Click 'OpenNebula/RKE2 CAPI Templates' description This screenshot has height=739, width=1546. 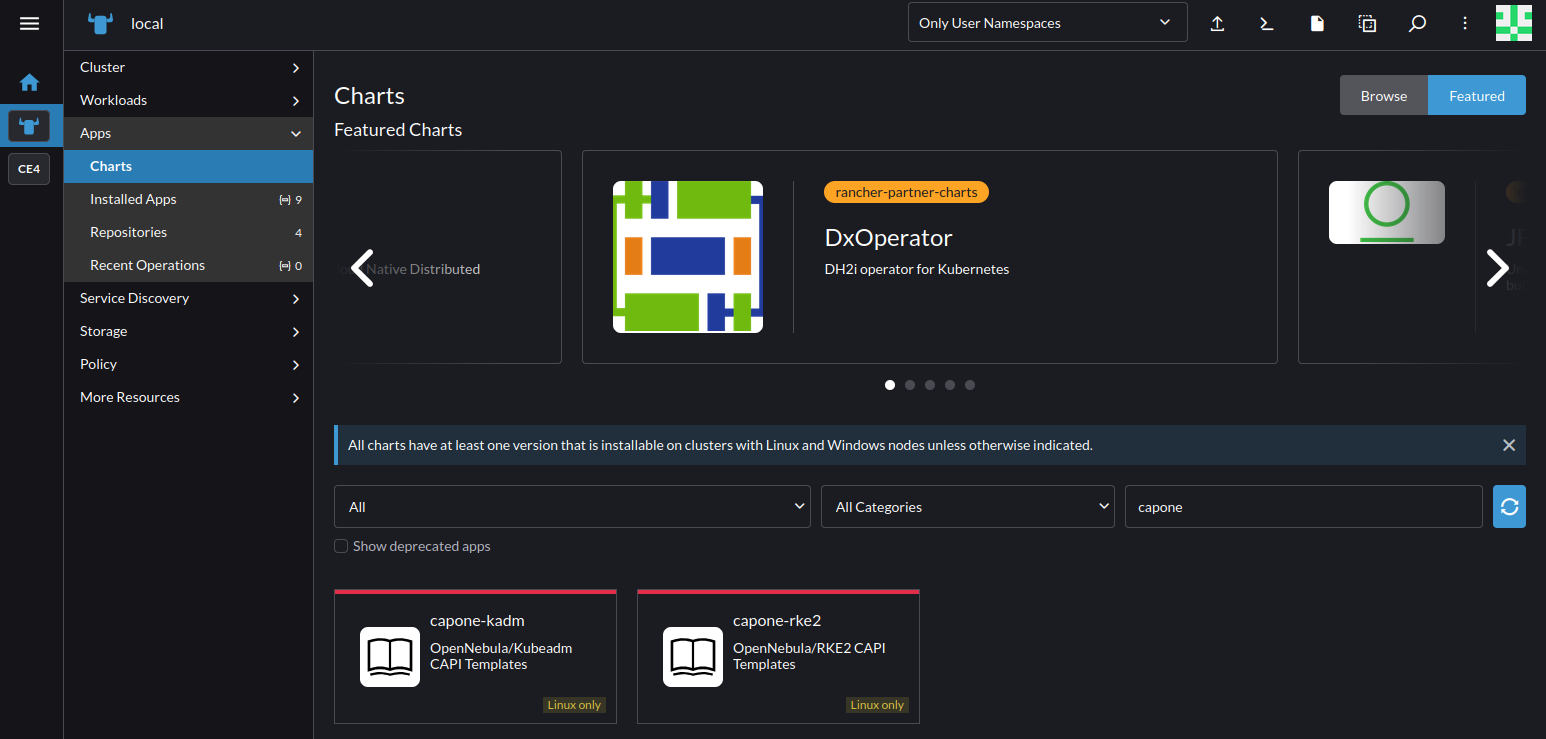(809, 656)
